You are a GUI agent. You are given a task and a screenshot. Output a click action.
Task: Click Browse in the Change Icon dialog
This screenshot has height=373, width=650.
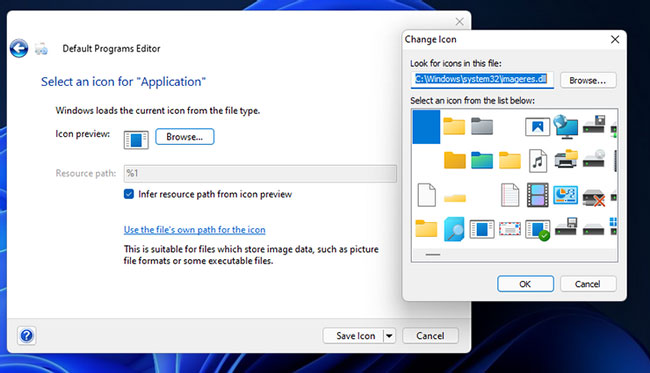[x=588, y=80]
